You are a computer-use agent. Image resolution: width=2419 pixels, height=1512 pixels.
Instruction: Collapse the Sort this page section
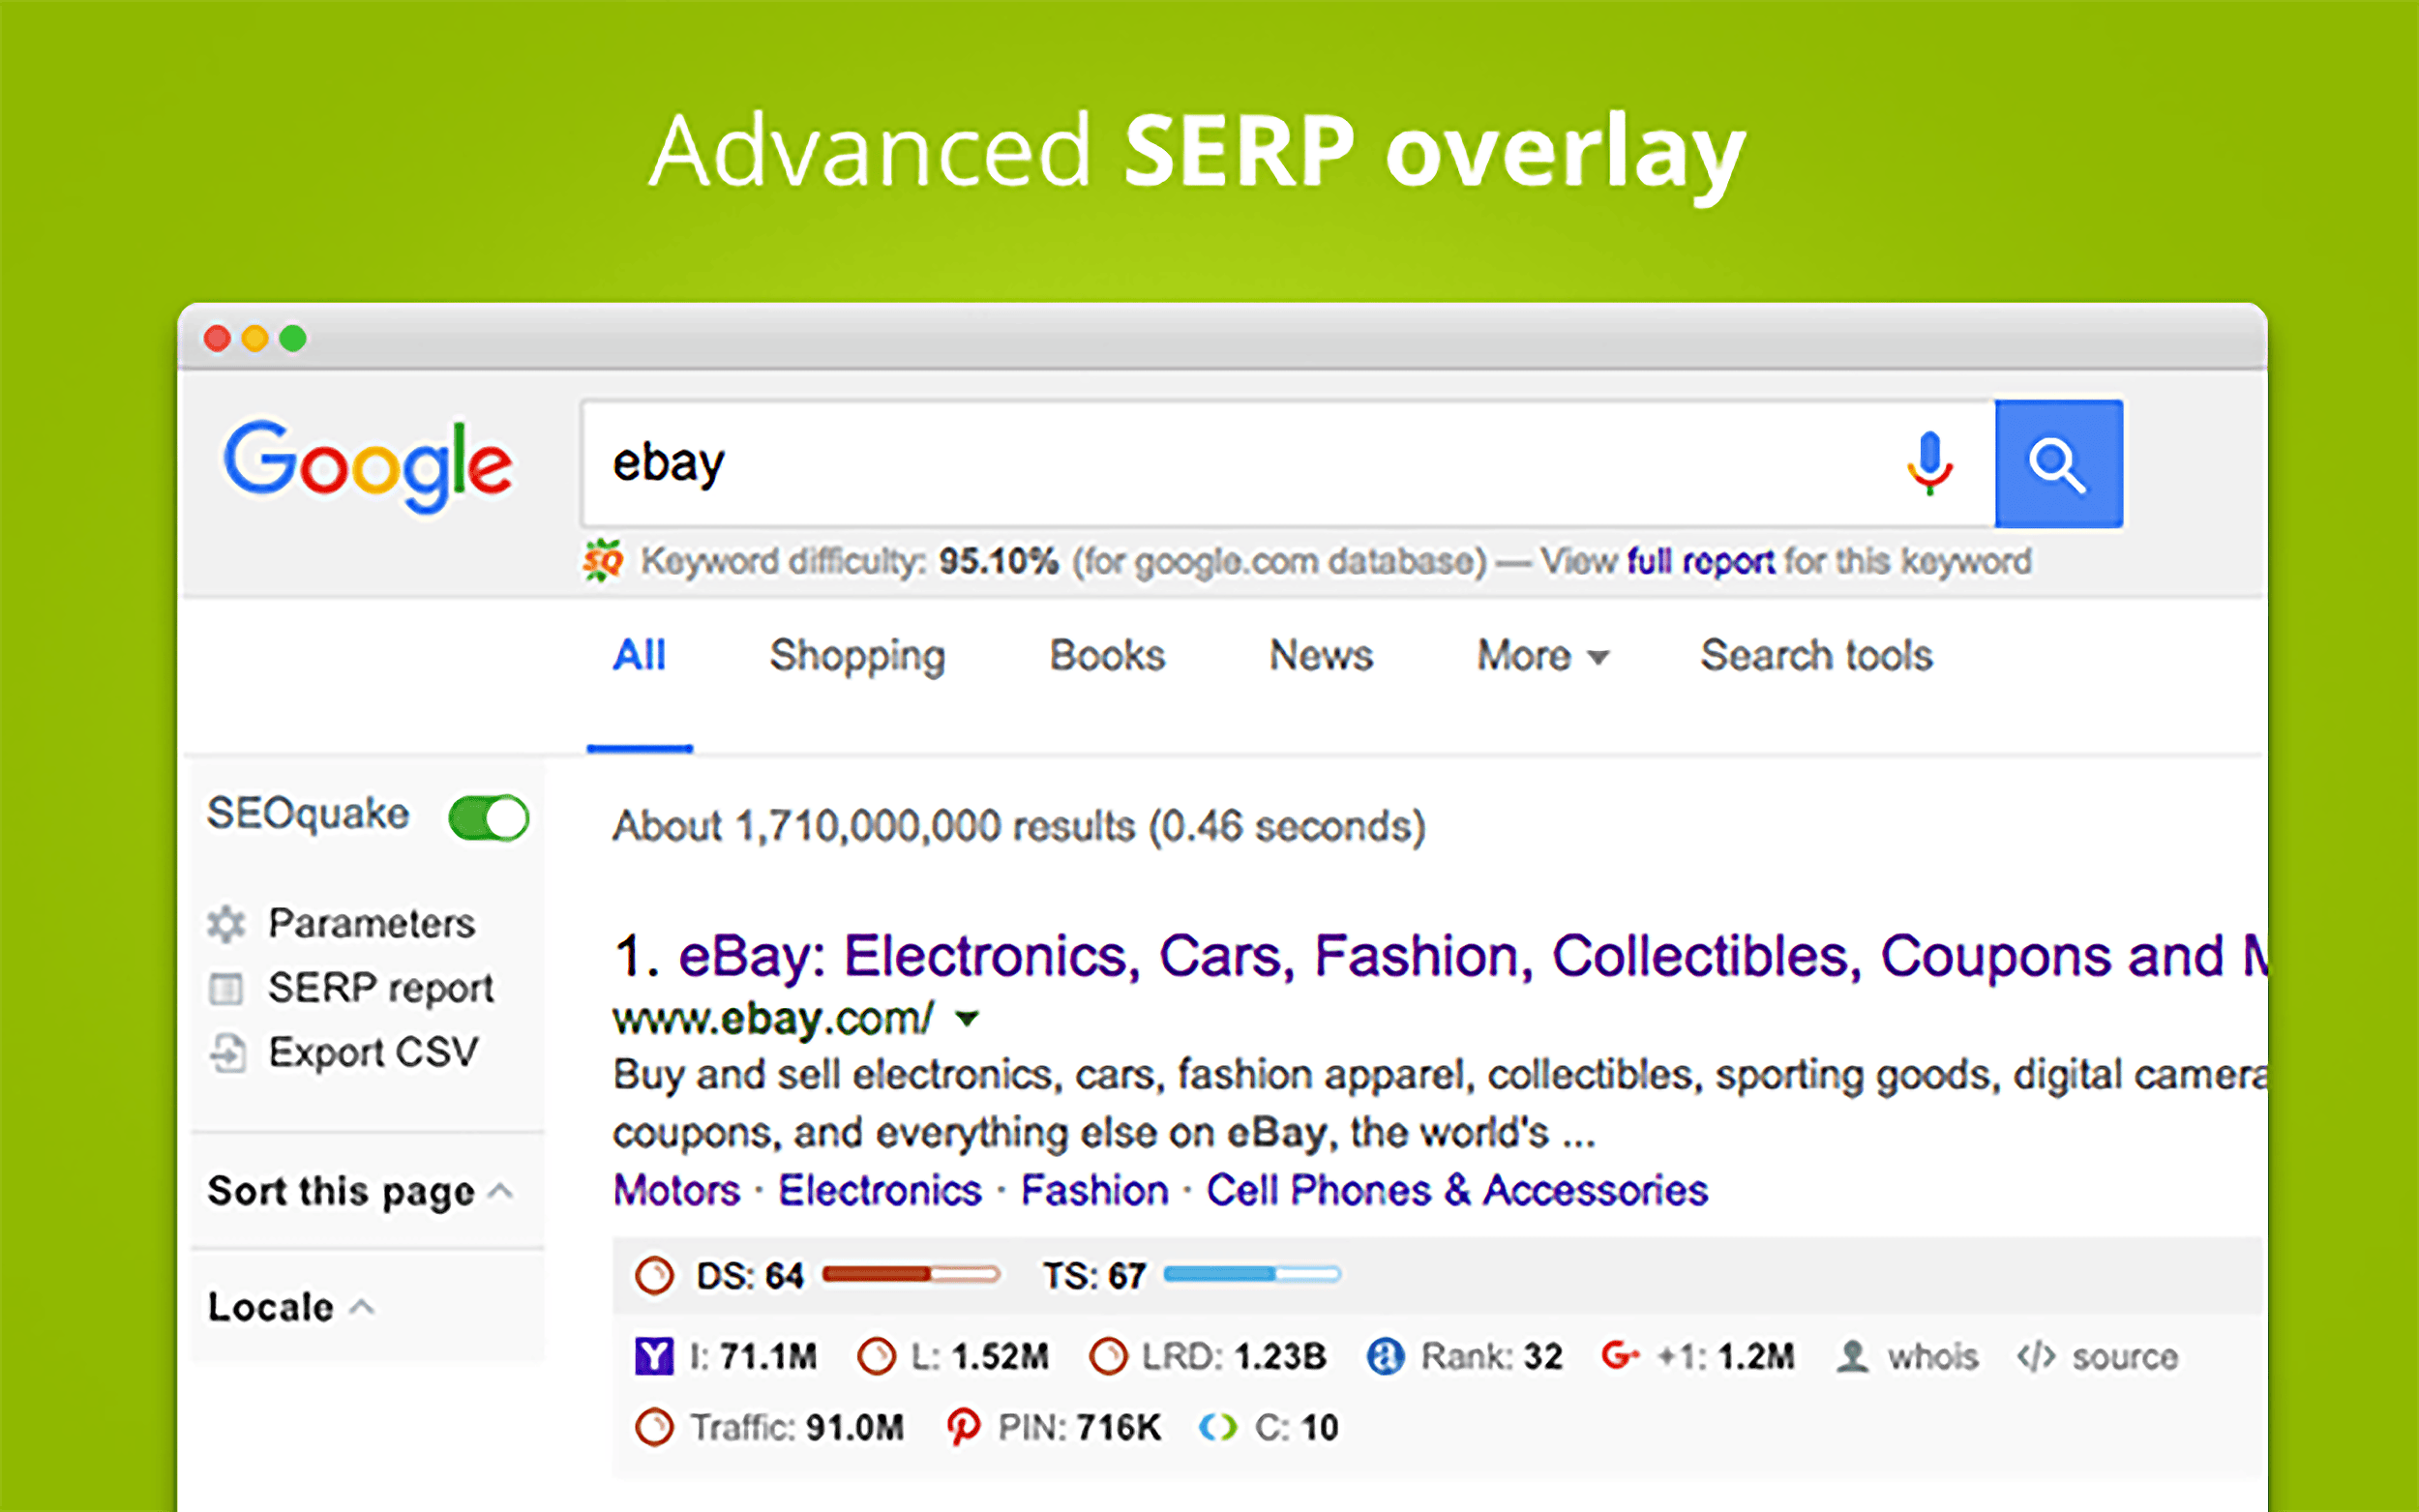[500, 1190]
